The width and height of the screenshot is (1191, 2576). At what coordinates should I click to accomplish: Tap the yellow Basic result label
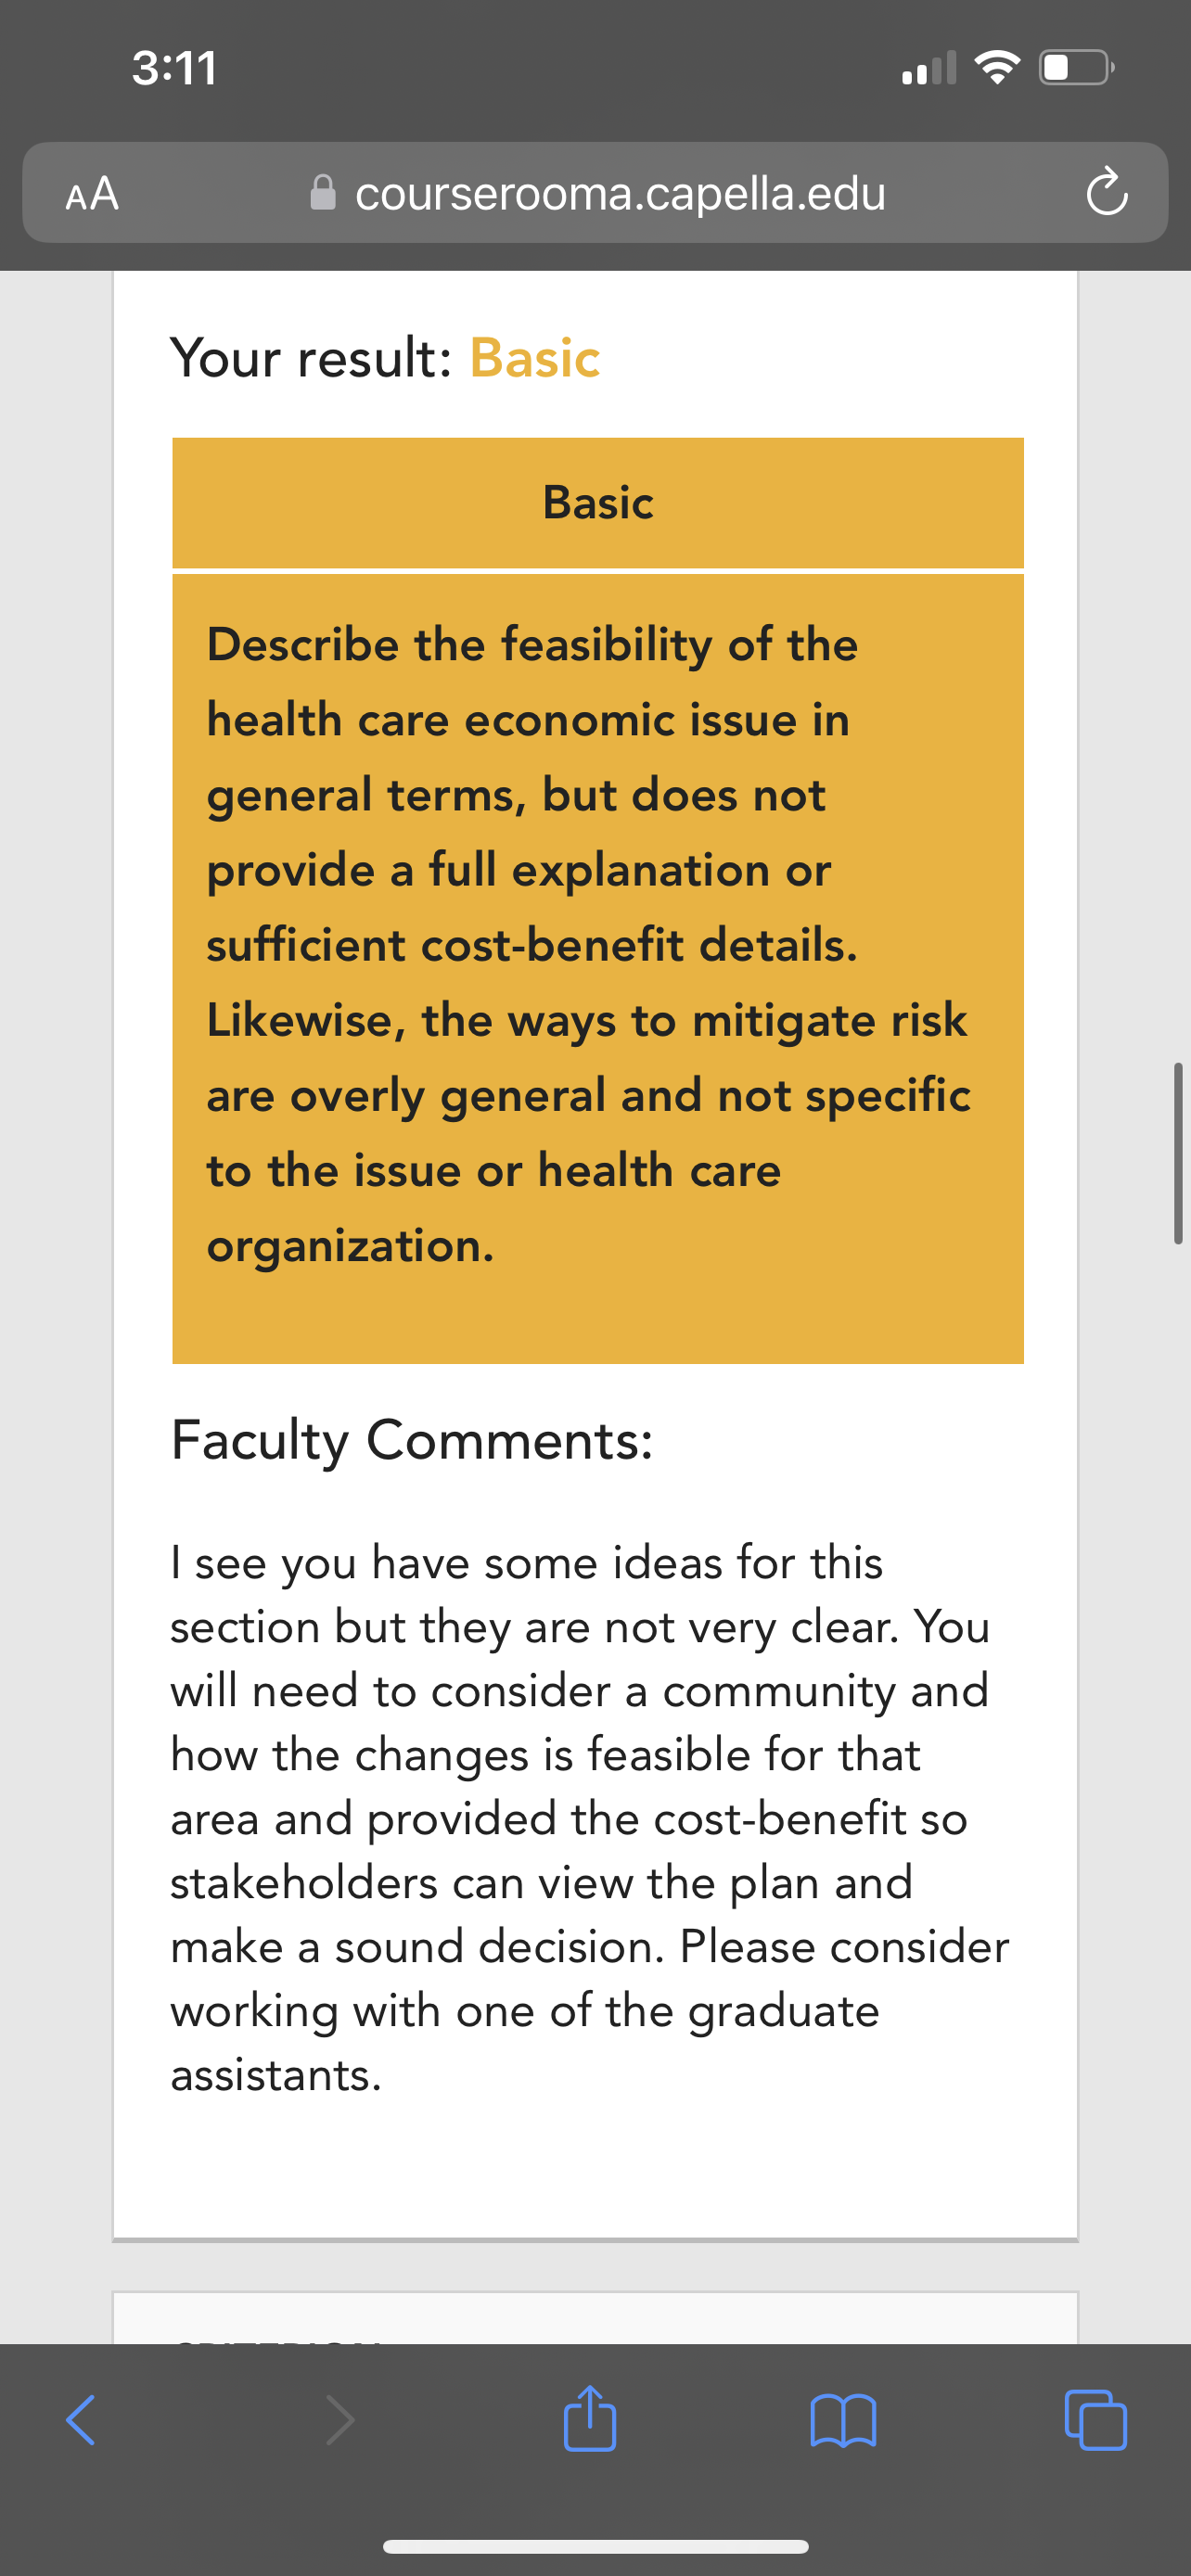pos(535,357)
